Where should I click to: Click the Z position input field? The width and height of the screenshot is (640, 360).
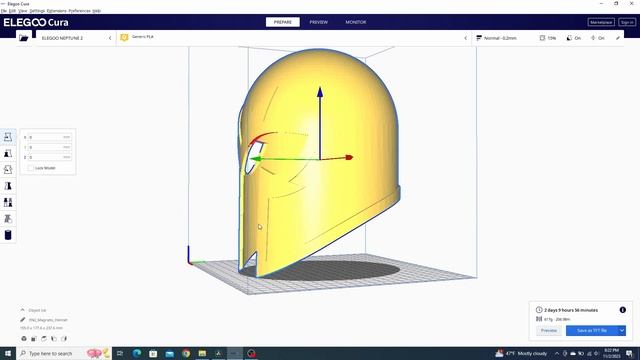pos(49,157)
